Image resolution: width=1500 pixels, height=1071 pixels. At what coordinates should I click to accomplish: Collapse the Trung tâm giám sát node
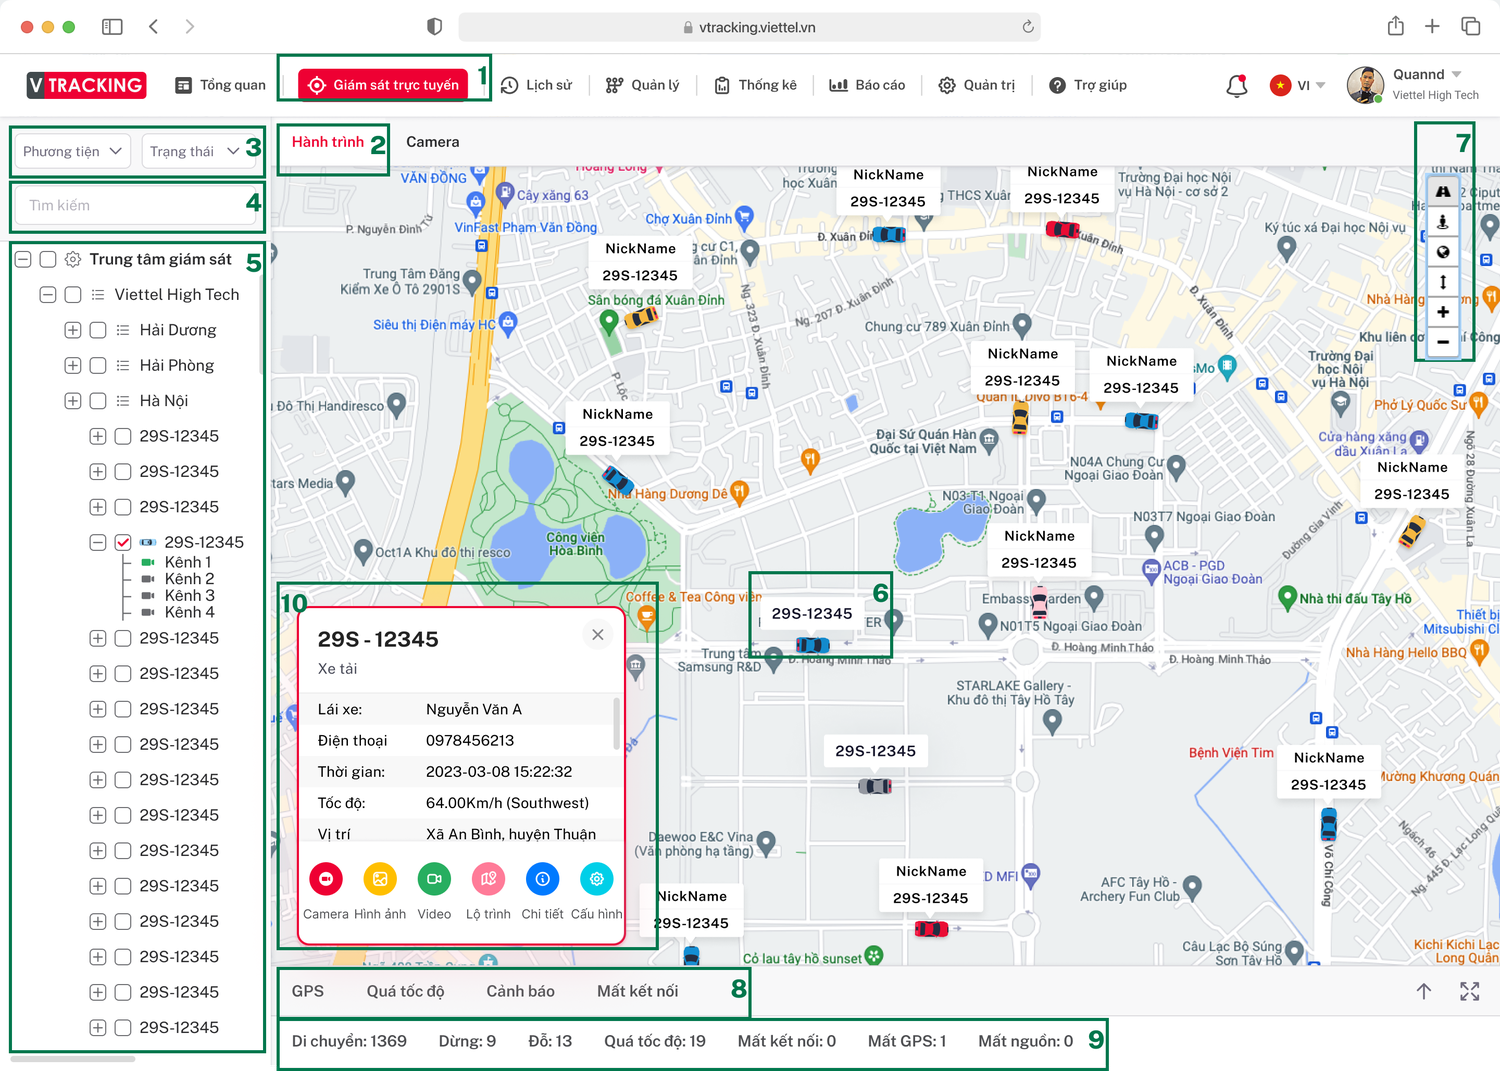click(x=23, y=259)
